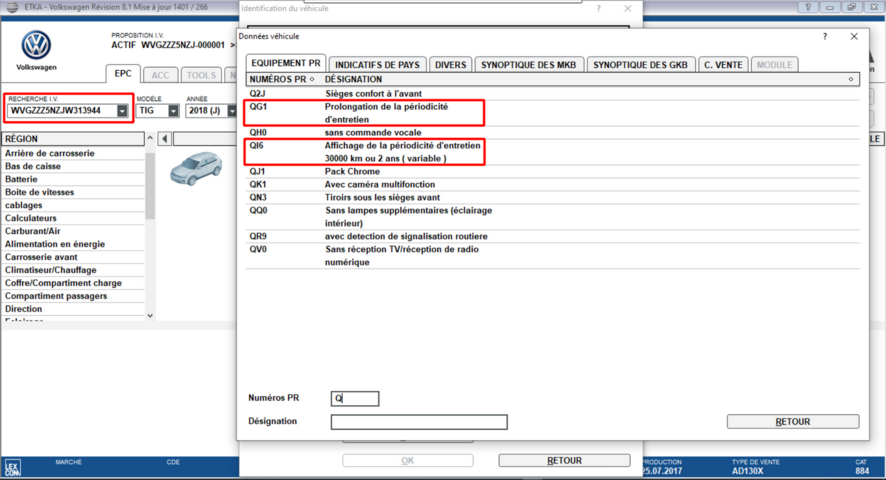This screenshot has width=886, height=480.
Task: Click scroll up arrow of the Région list
Action: tap(150, 138)
